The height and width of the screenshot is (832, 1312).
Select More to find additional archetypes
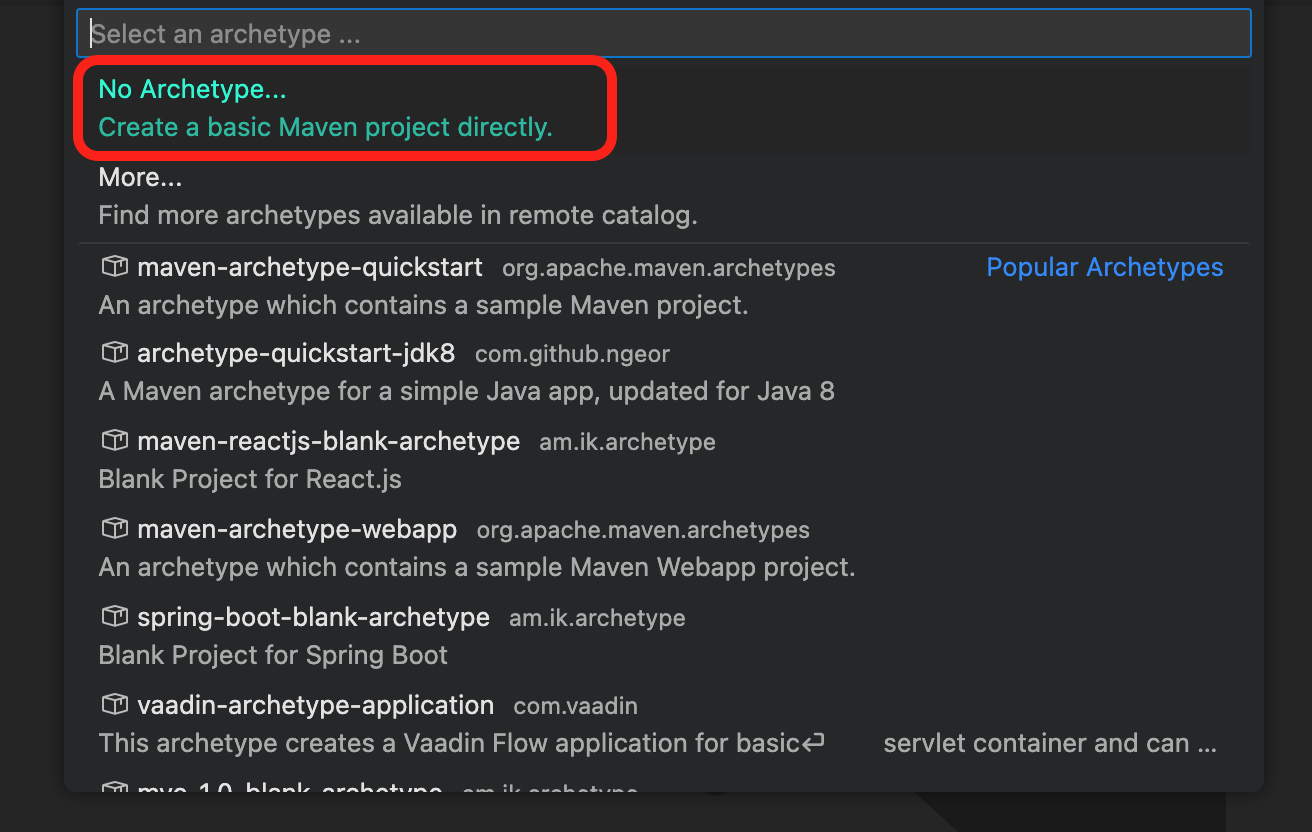[140, 177]
